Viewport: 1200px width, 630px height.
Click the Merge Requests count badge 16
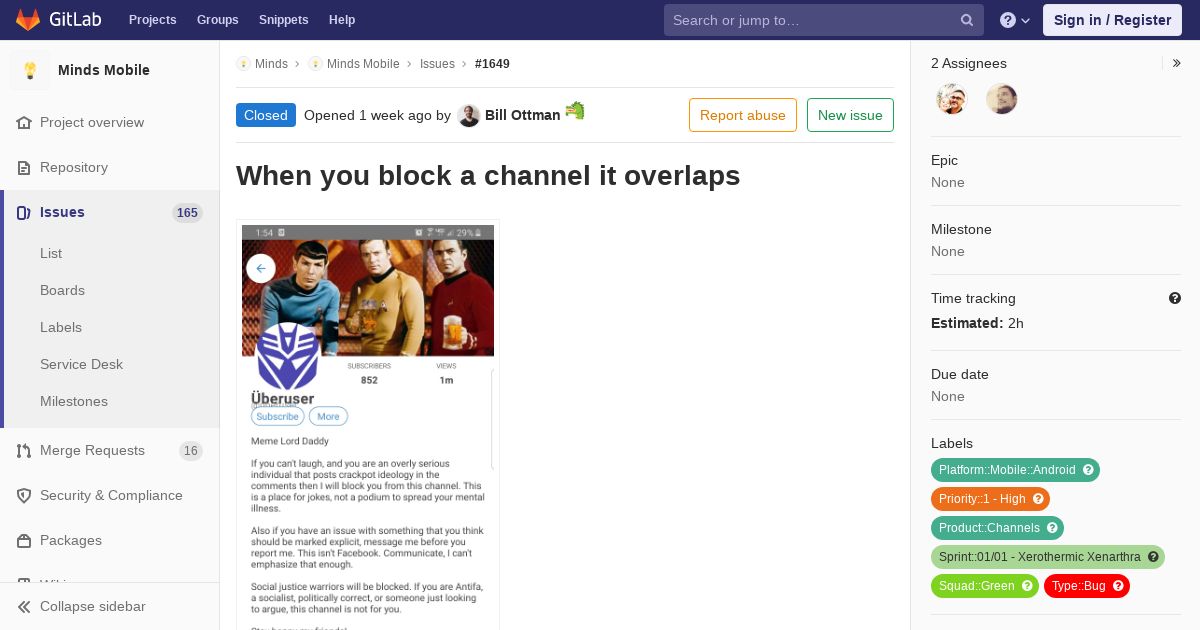[190, 451]
